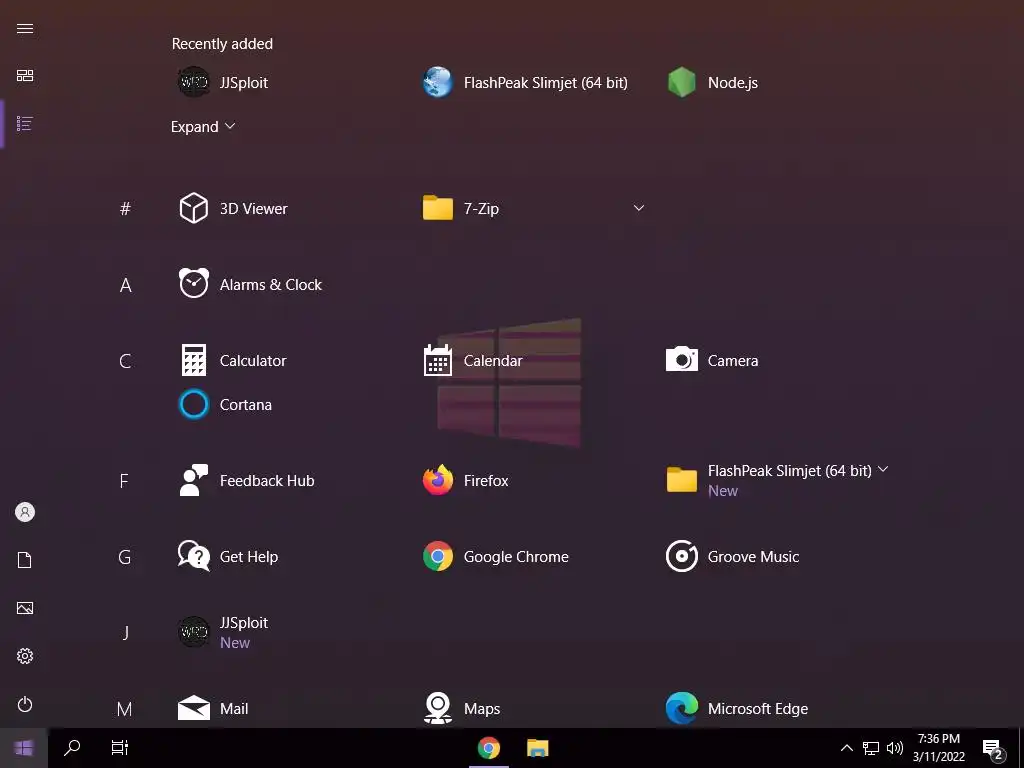The height and width of the screenshot is (768, 1024).
Task: Open the 7-Zip folder icon
Action: (x=438, y=208)
